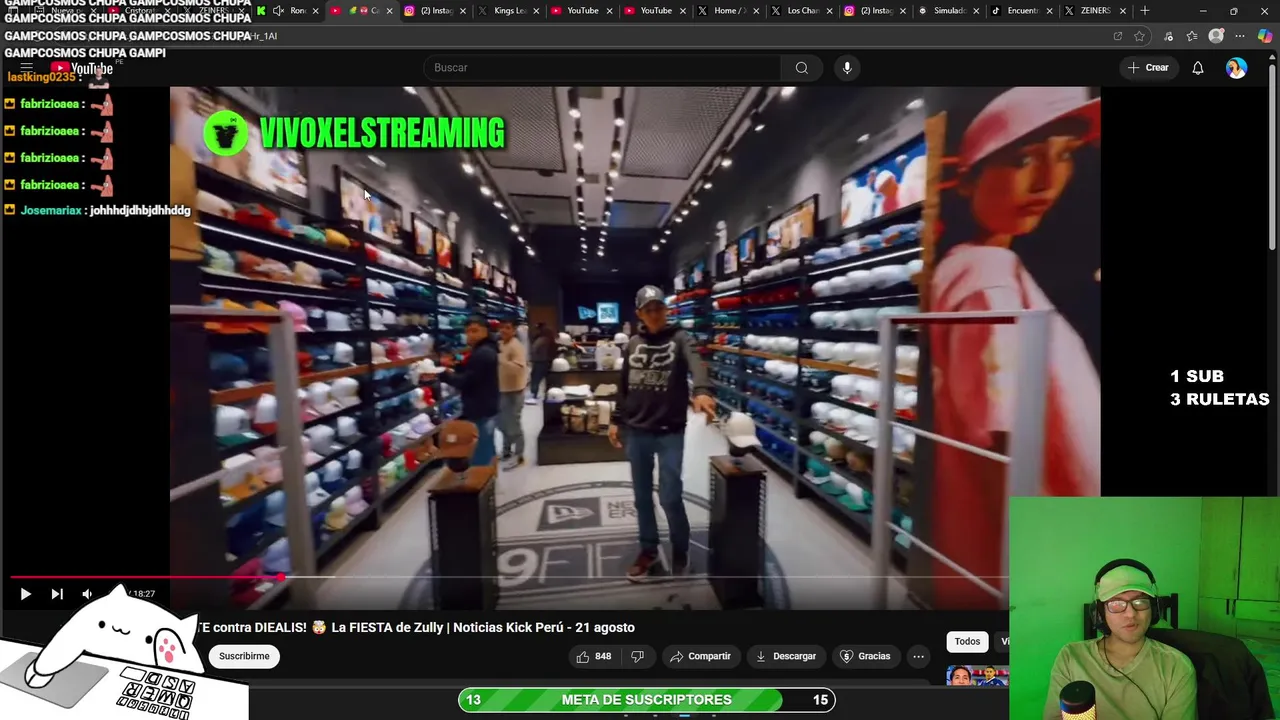The height and width of the screenshot is (720, 1280).
Task: Share the video with Compartir
Action: (x=700, y=656)
